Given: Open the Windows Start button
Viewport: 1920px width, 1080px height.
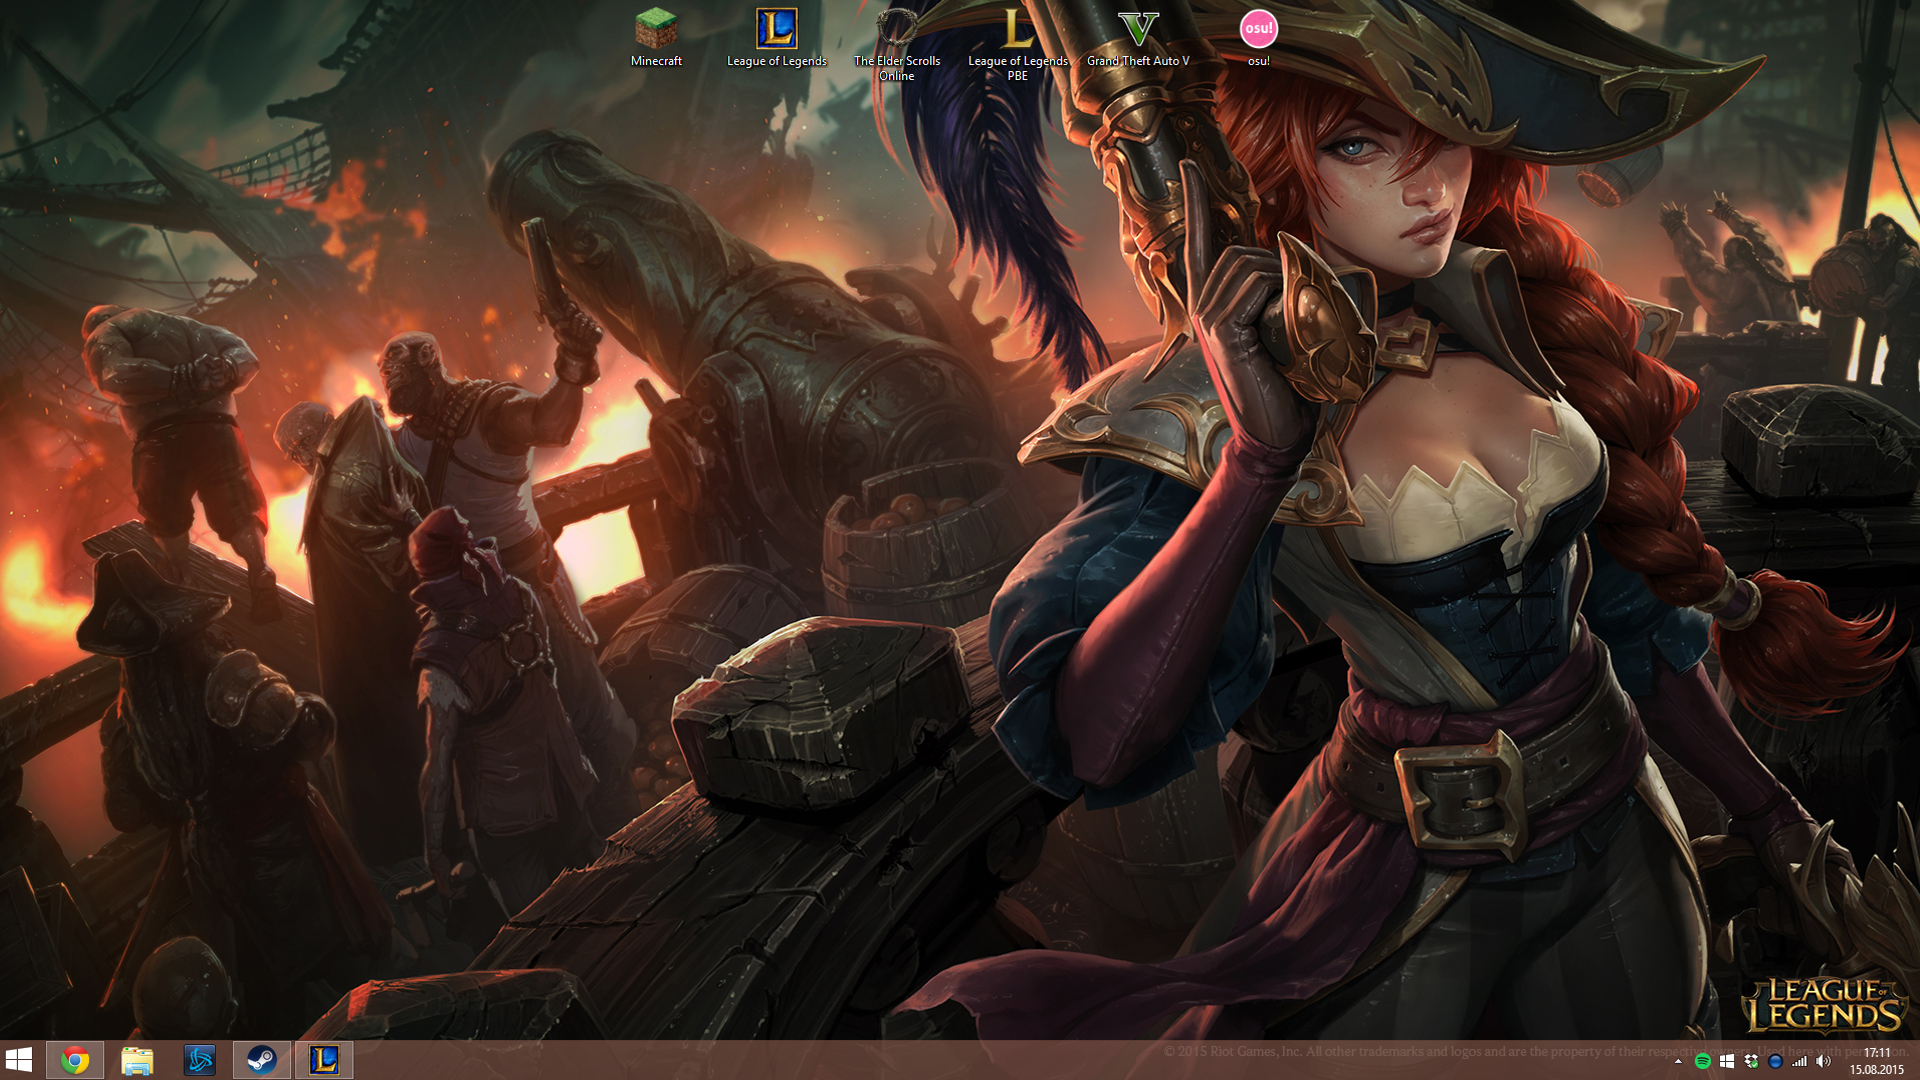Looking at the screenshot, I should point(19,1060).
